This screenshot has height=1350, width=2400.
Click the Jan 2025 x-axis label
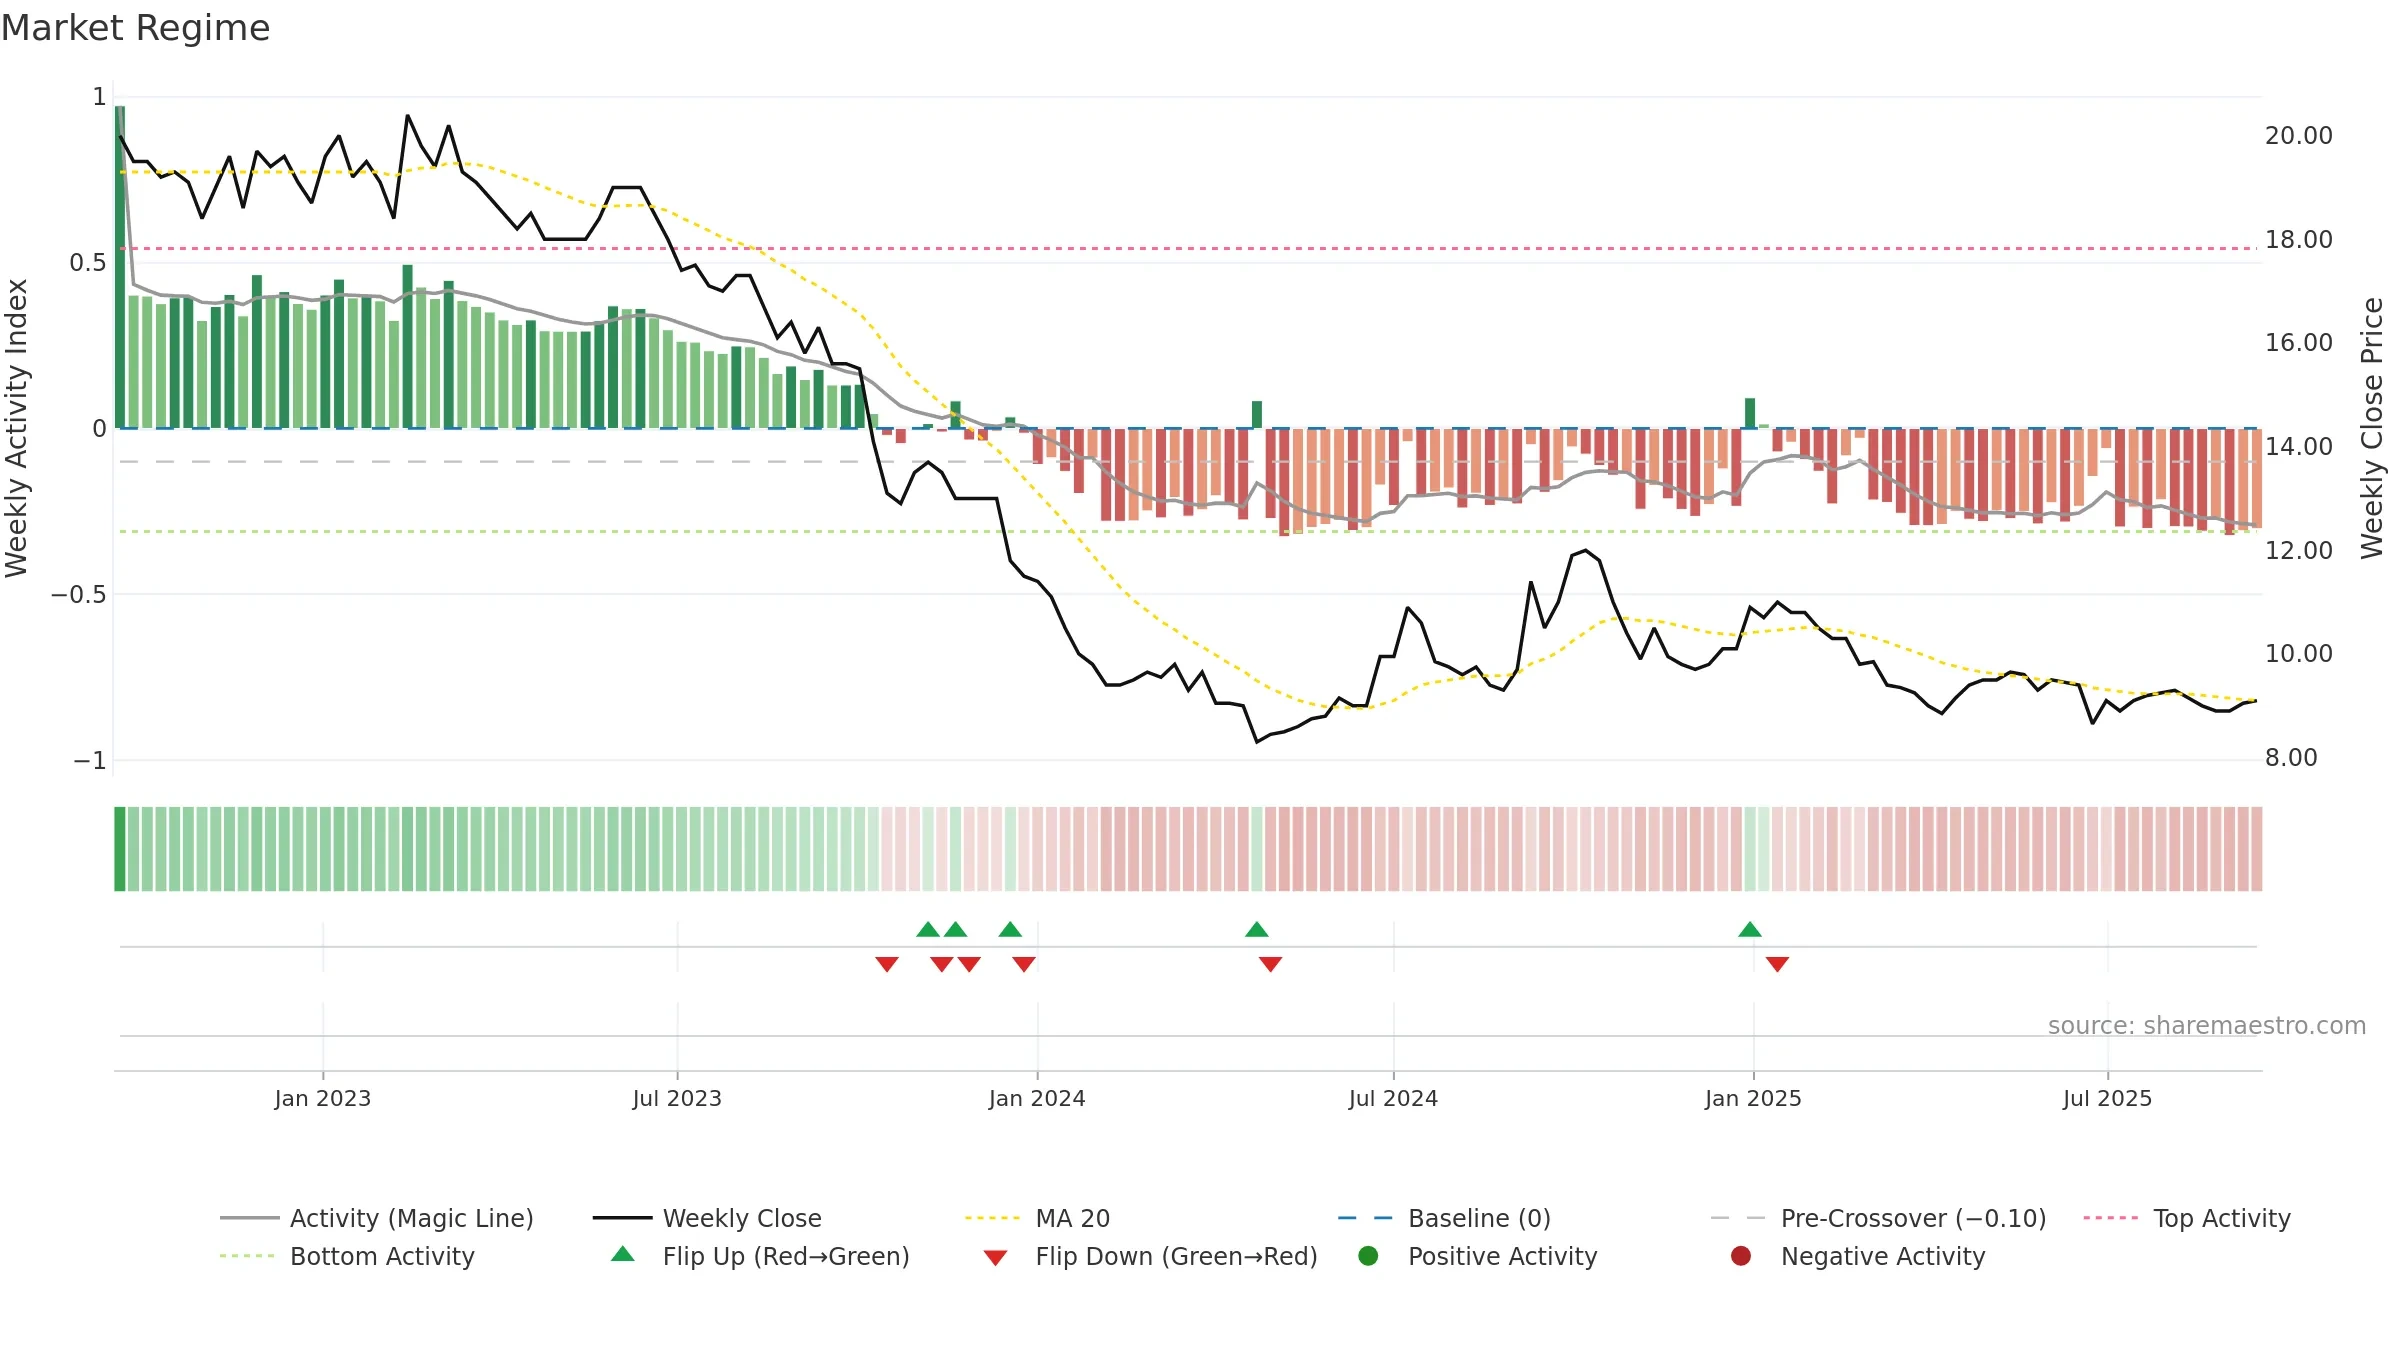click(1753, 1099)
